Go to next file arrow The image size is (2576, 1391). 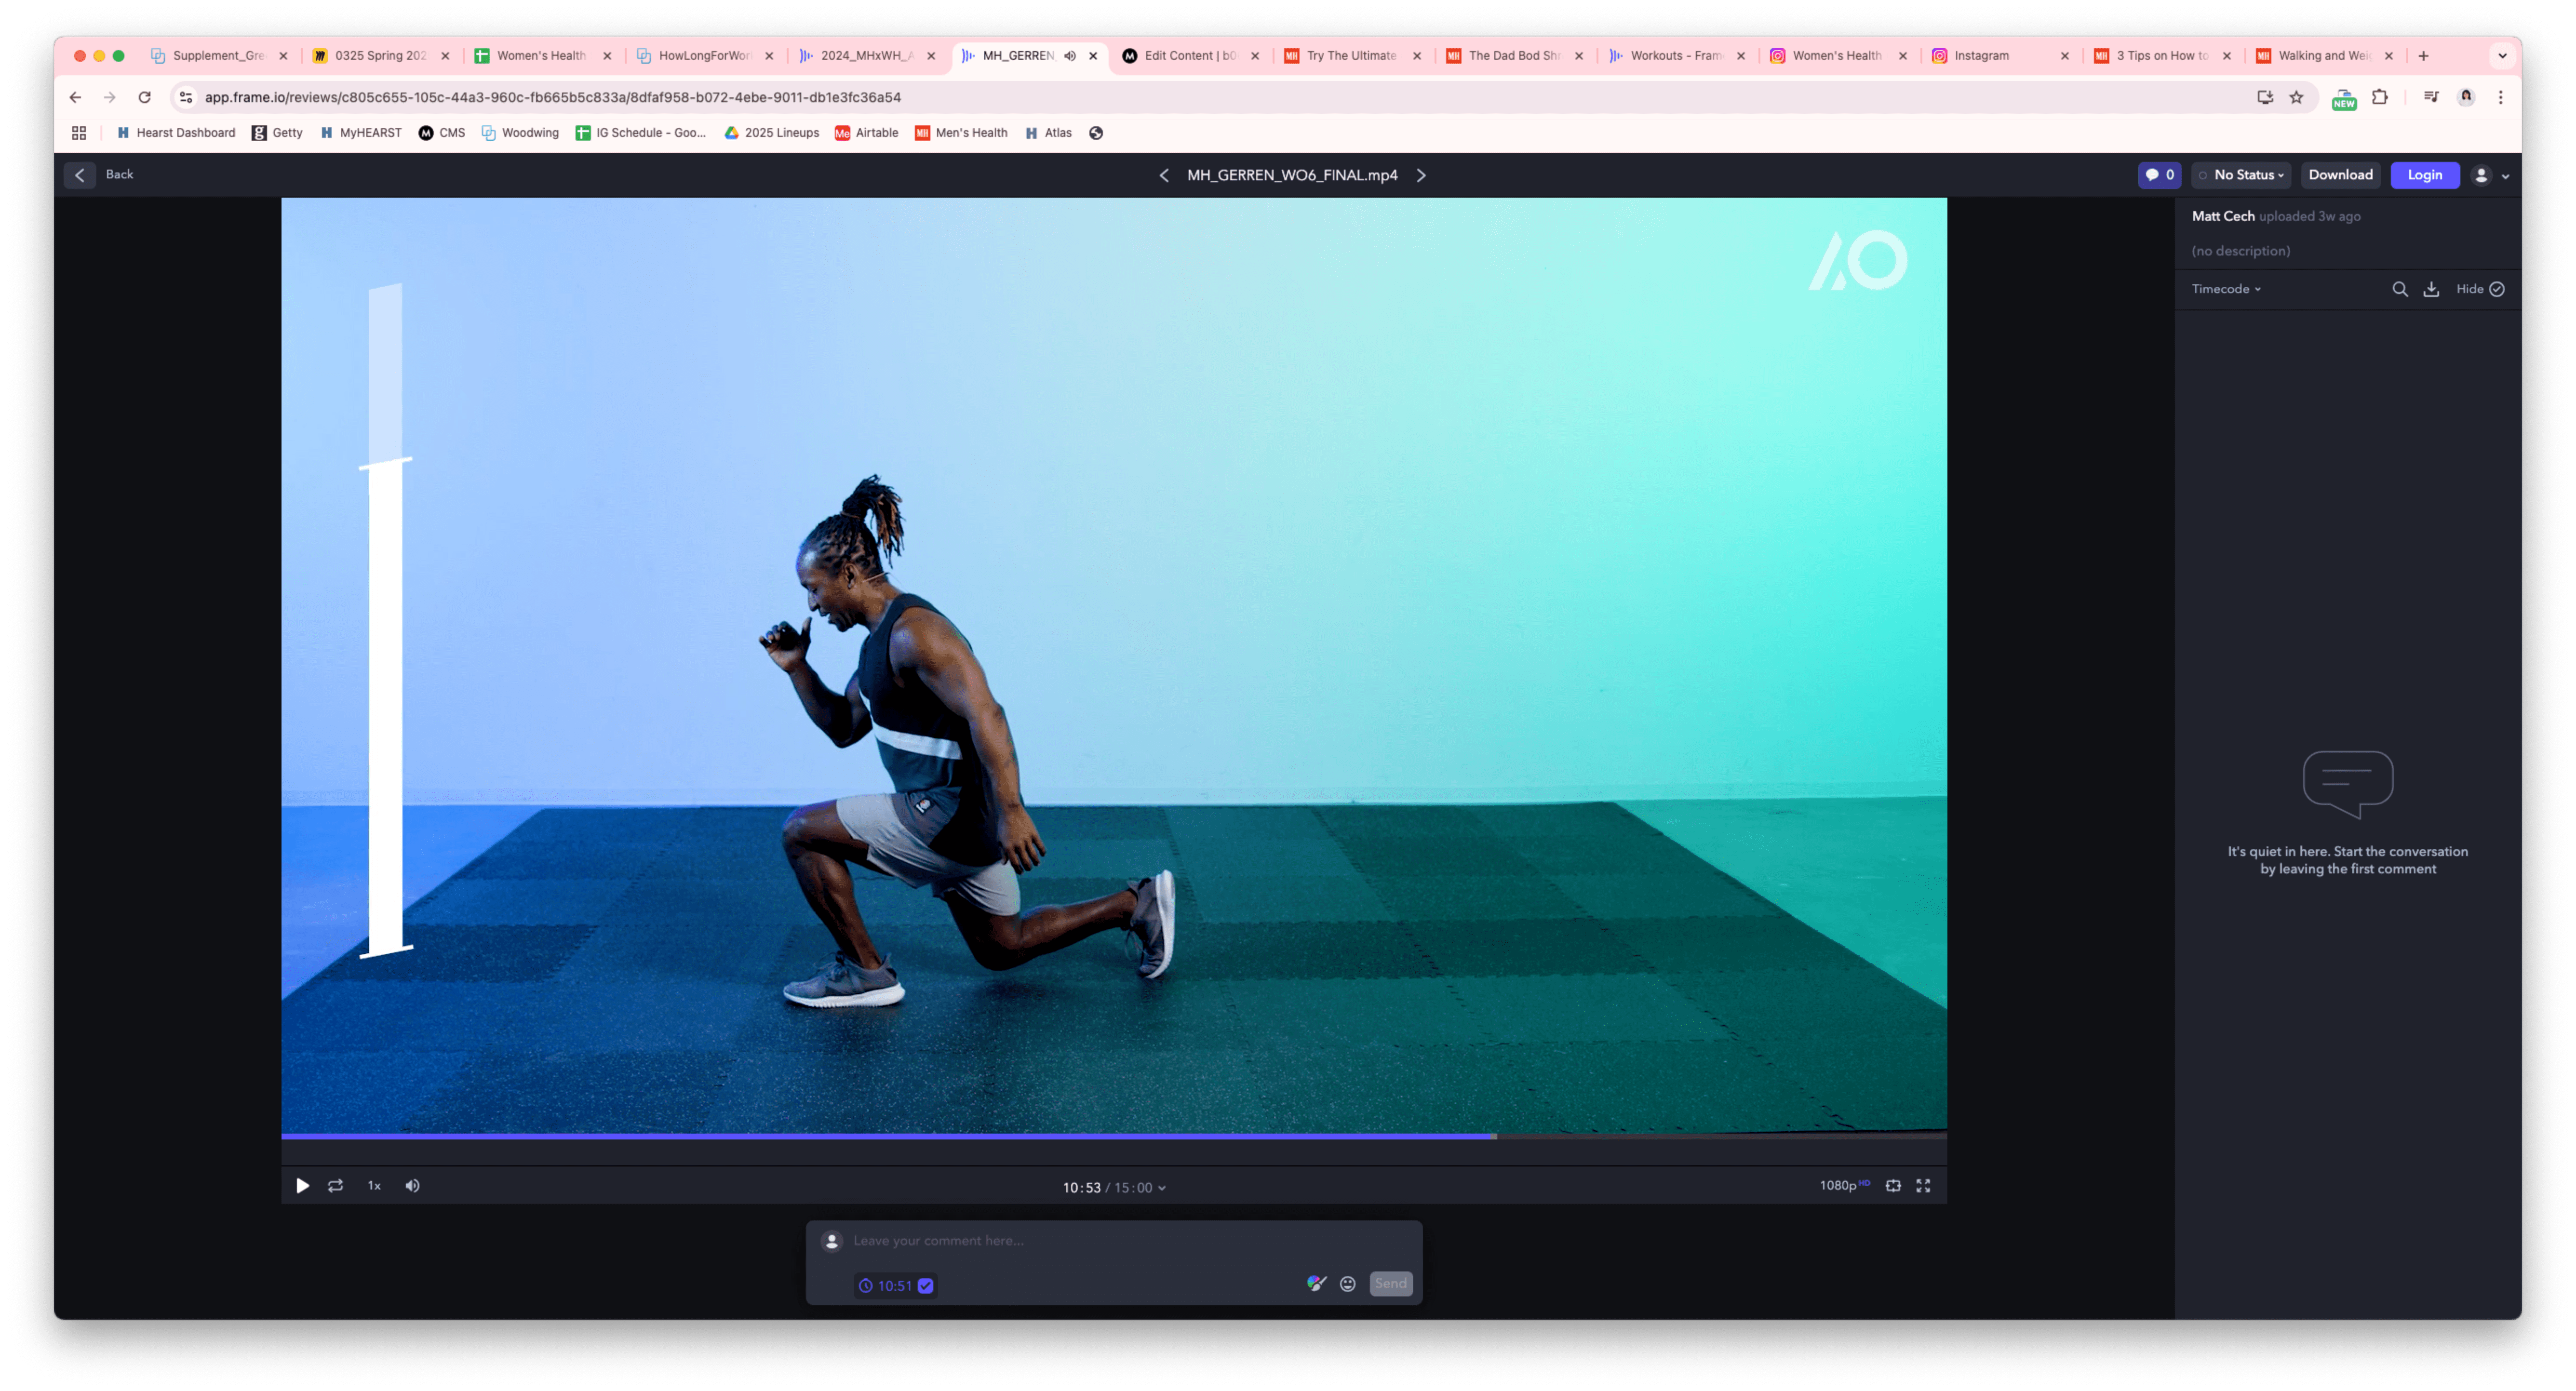(x=1421, y=175)
